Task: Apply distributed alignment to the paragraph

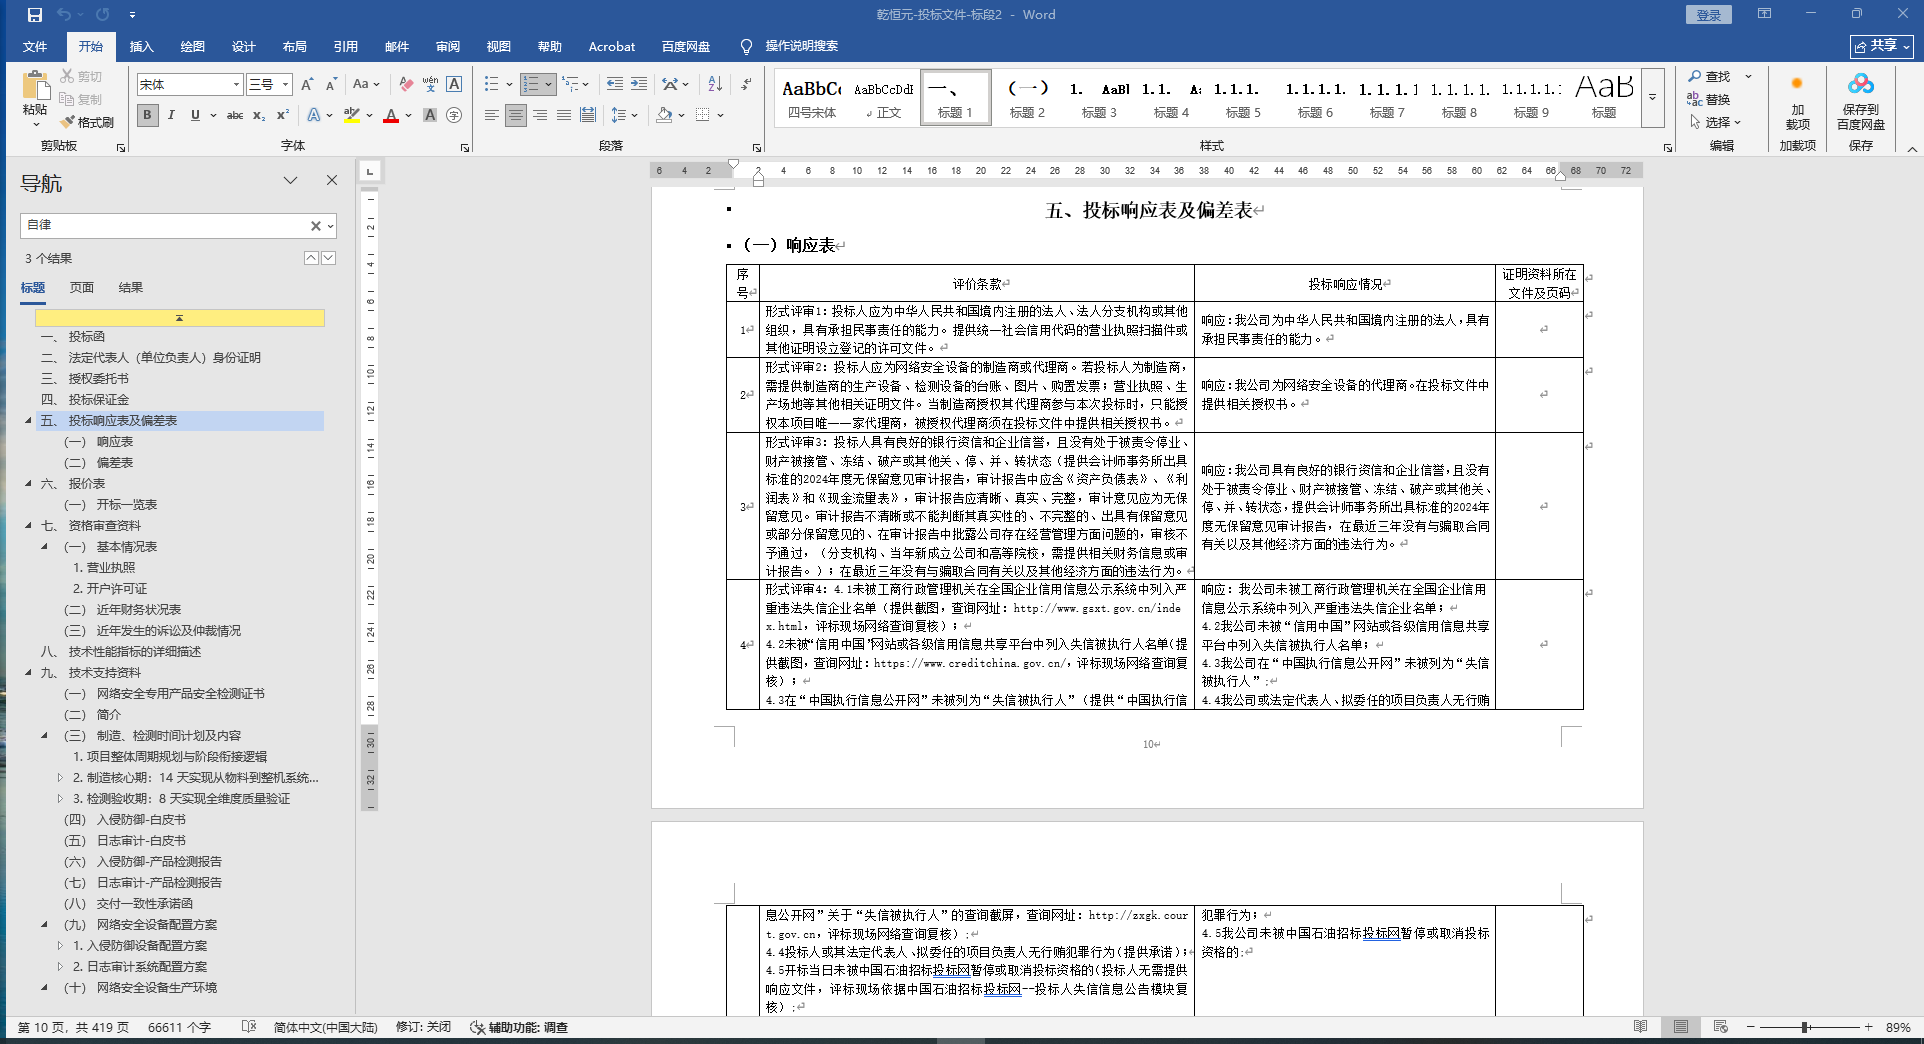Action: (588, 115)
